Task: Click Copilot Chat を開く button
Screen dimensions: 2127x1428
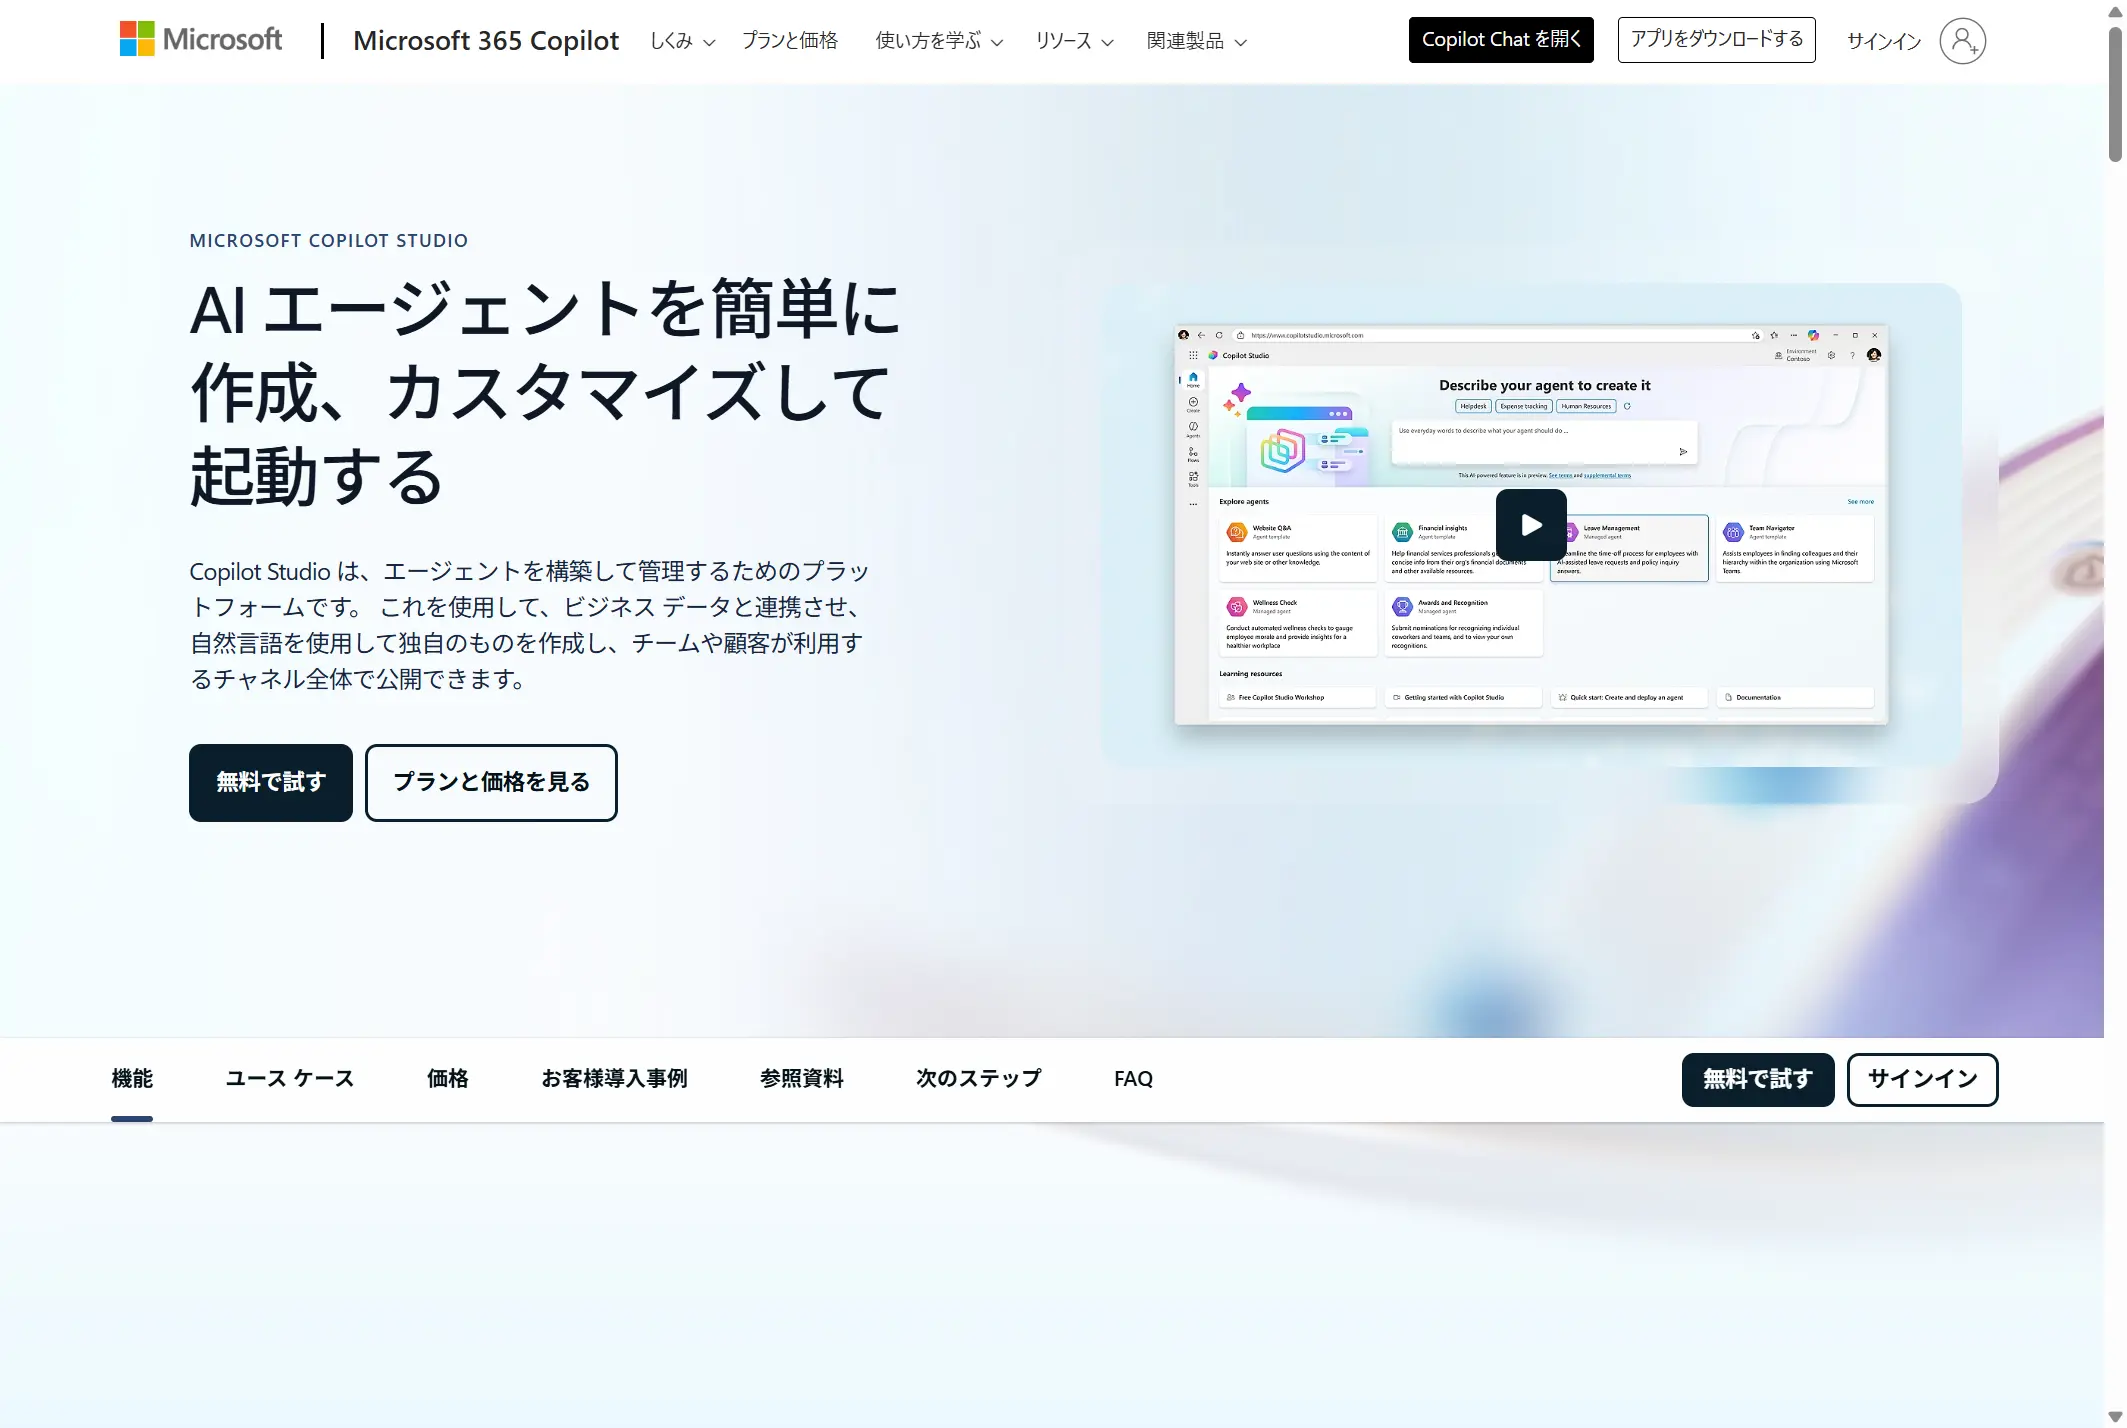Action: 1500,40
